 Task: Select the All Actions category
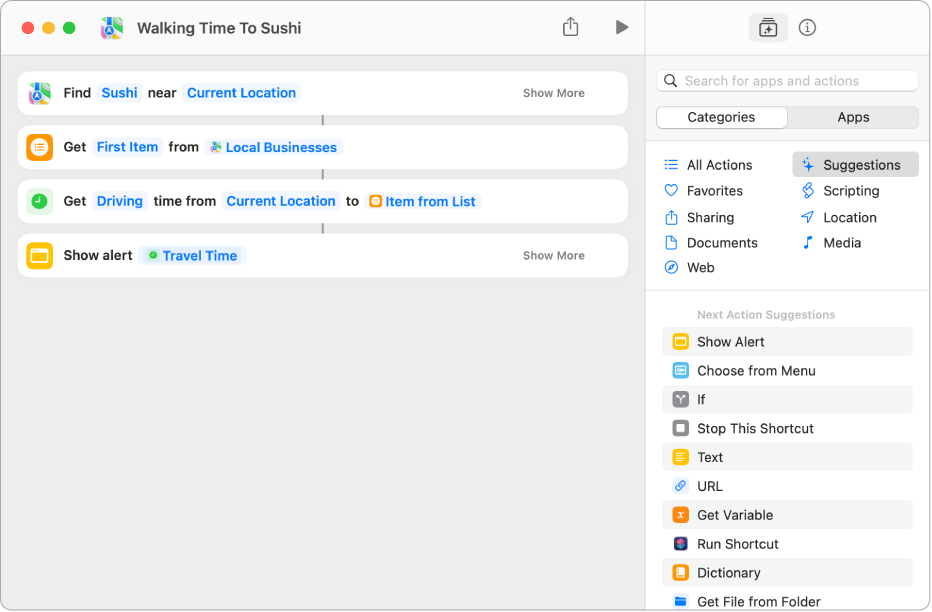718,165
